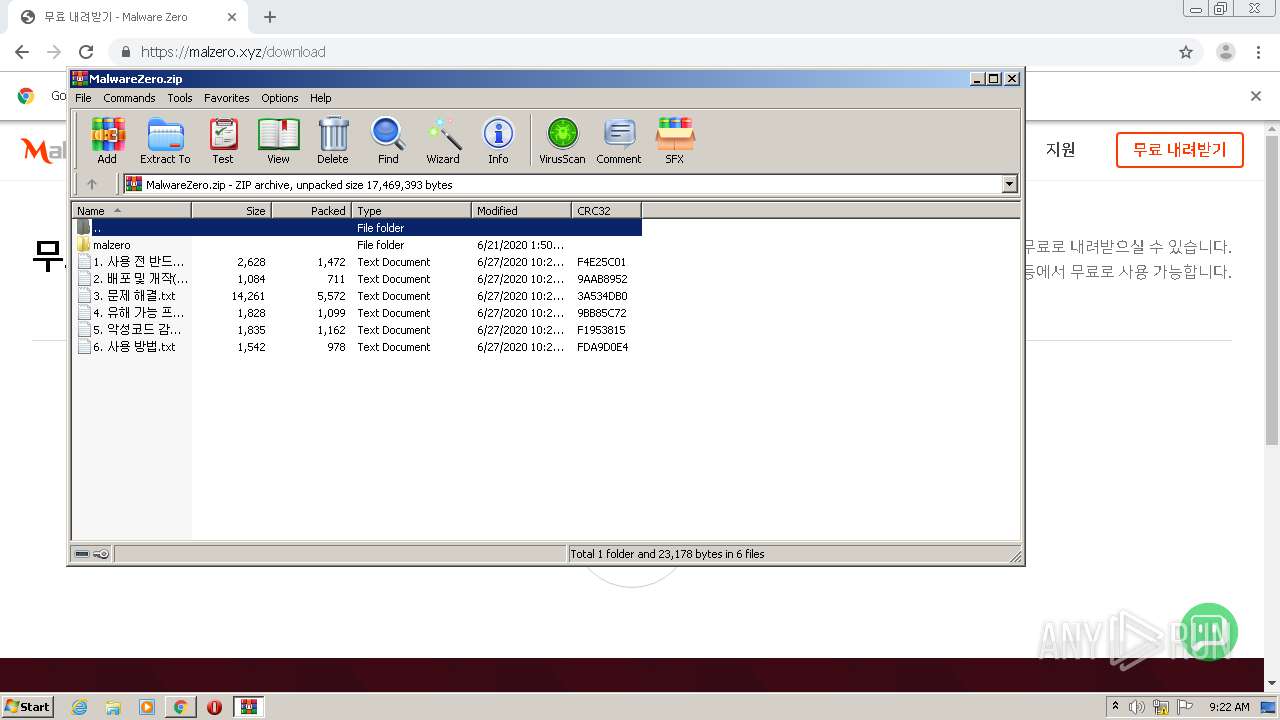The height and width of the screenshot is (720, 1280).
Task: Open Chrome profile avatar
Action: [1225, 52]
